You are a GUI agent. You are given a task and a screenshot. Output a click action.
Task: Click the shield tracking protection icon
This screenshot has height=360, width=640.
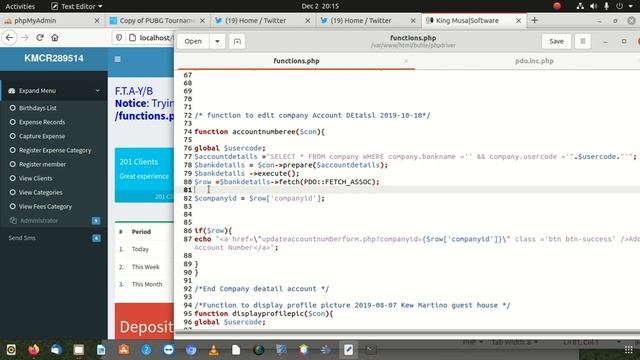point(119,38)
